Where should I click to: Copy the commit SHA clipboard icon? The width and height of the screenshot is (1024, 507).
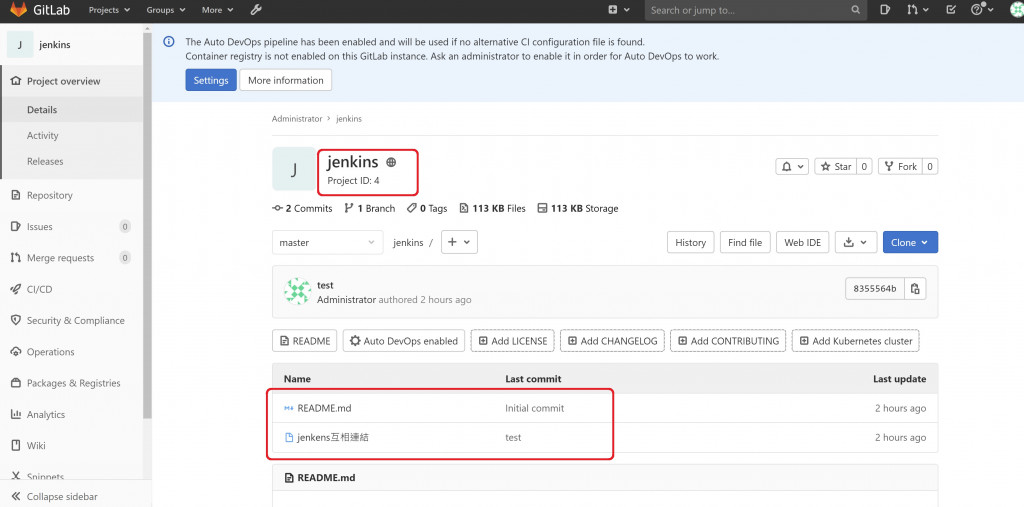pyautogui.click(x=916, y=289)
